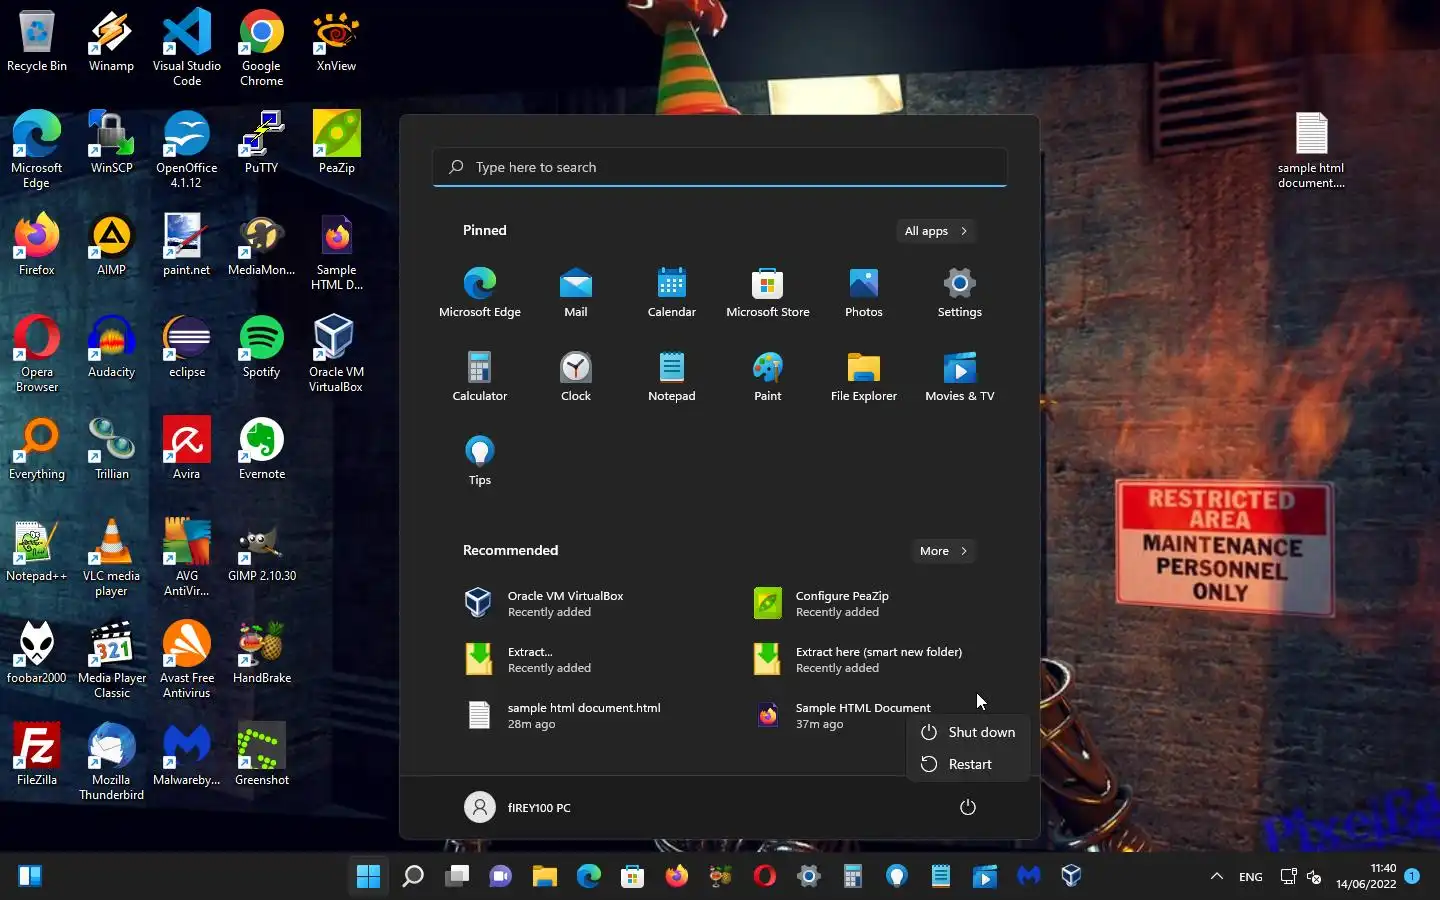This screenshot has width=1440, height=900.
Task: Open taskbar Search magnifier
Action: coord(412,876)
